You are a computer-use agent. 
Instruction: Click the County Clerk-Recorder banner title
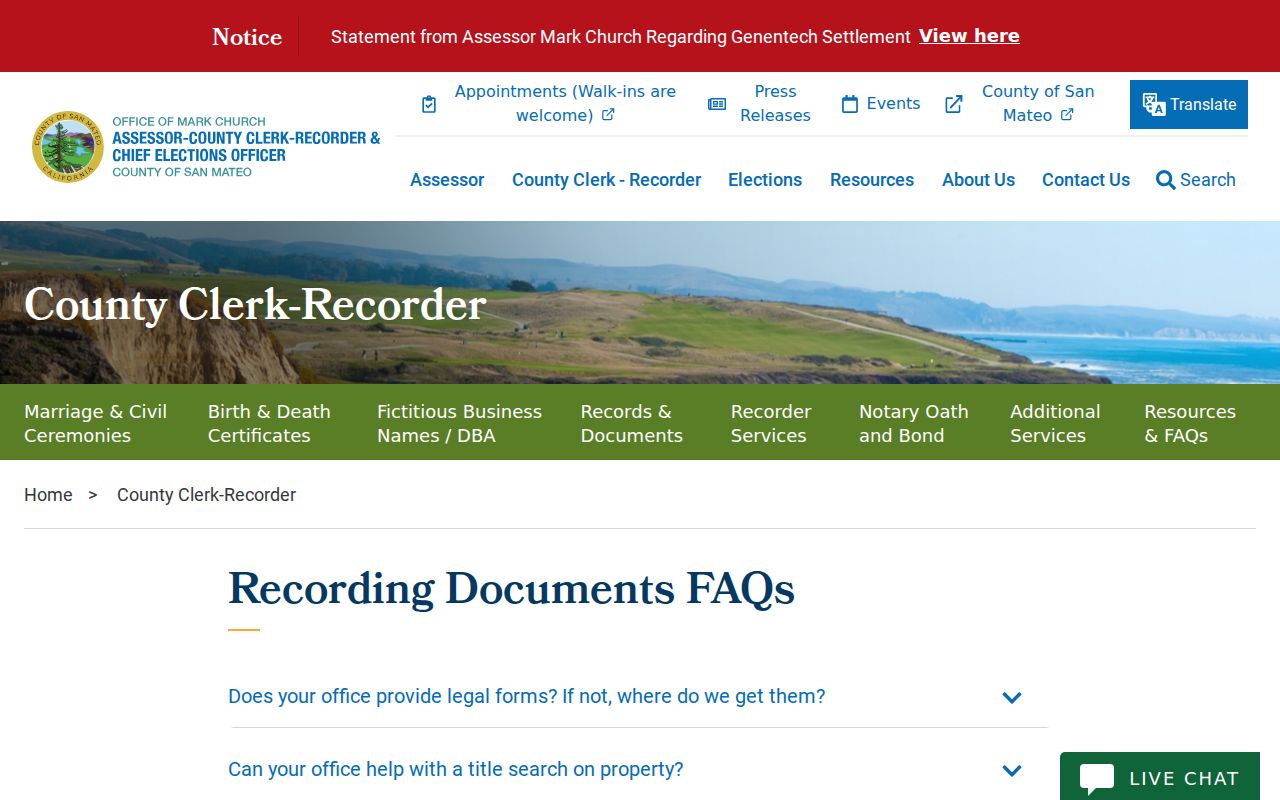tap(255, 304)
